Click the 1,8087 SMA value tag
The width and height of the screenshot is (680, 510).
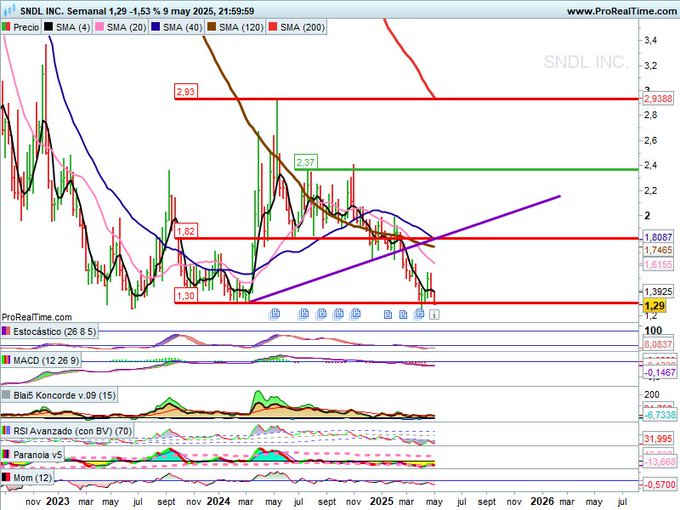[x=658, y=237]
